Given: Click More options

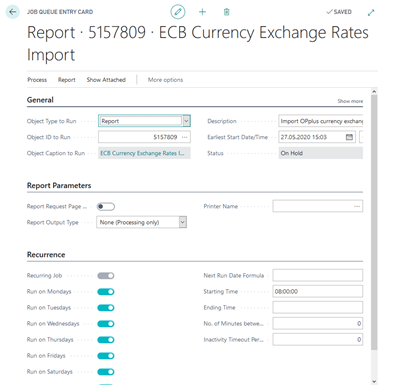Looking at the screenshot, I should (x=165, y=80).
